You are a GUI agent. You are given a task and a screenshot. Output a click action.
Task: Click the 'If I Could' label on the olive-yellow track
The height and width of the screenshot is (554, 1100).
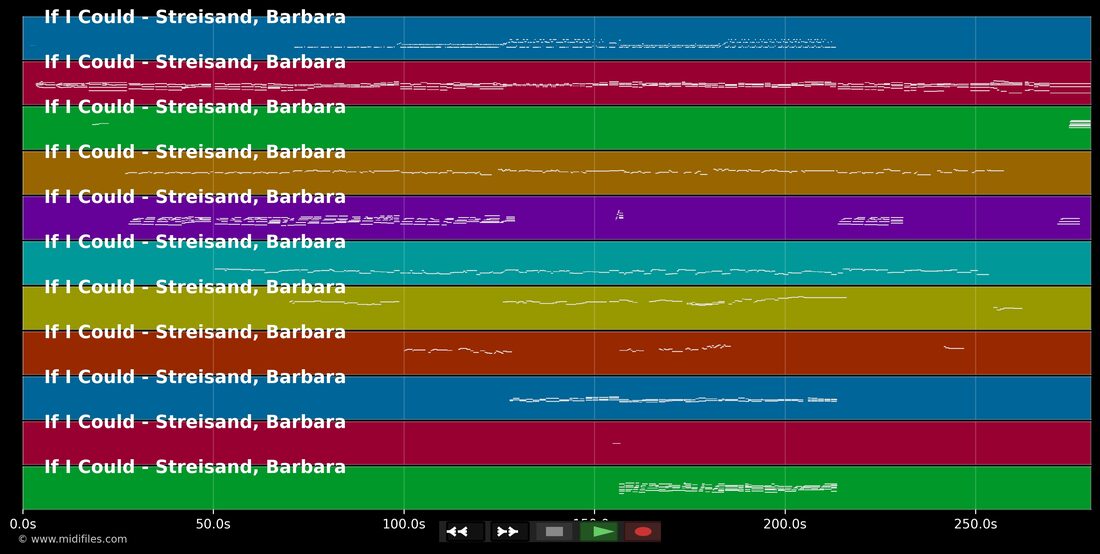coord(195,287)
